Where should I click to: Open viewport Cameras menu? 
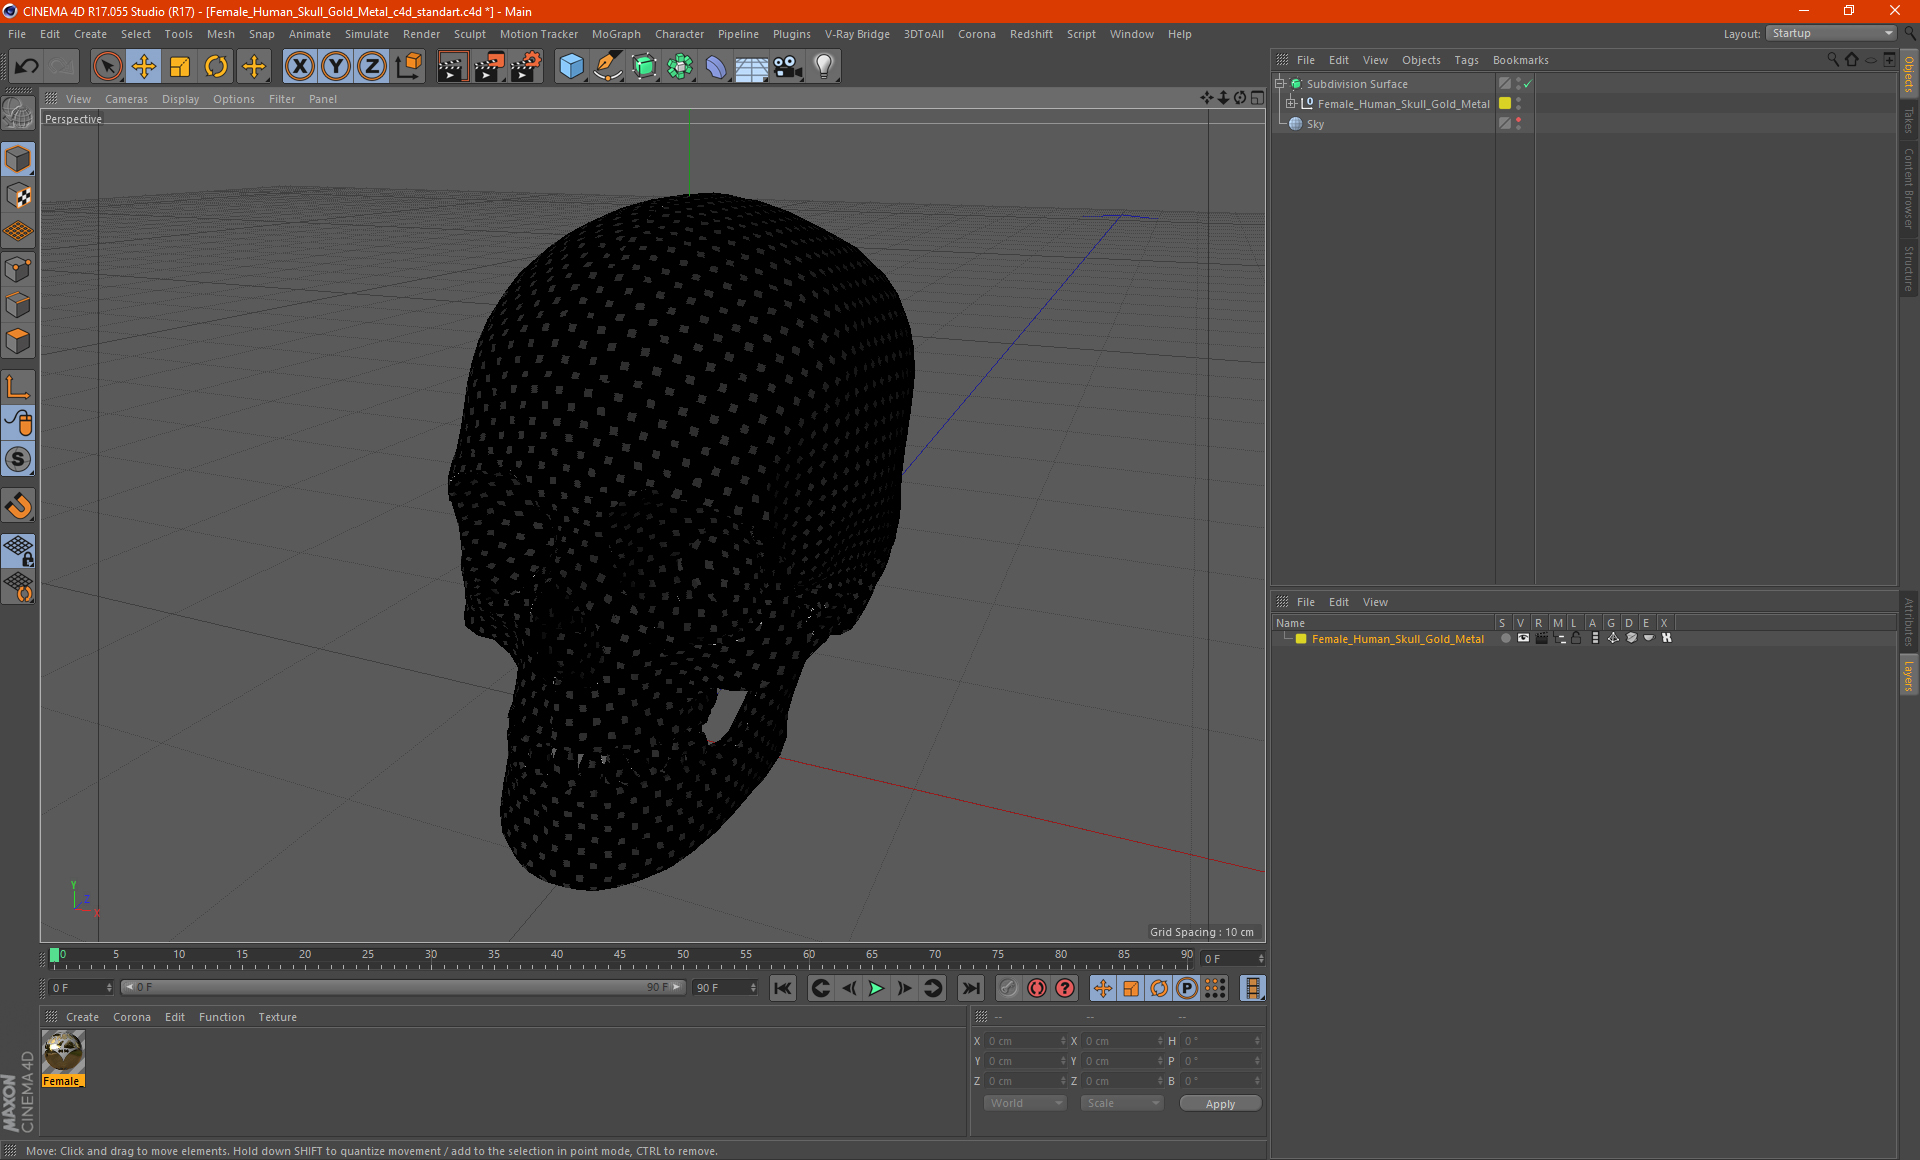click(x=126, y=99)
